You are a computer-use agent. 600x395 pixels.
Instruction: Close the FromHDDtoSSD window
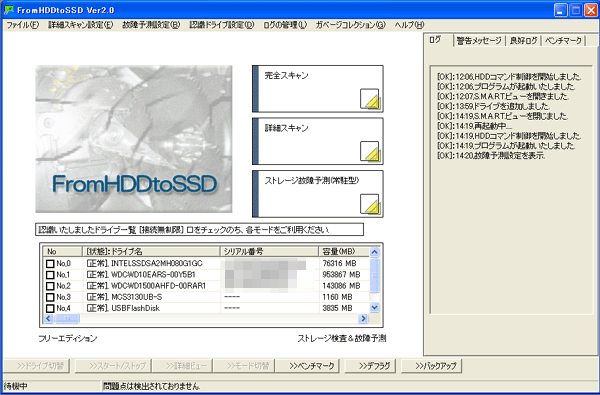click(591, 10)
